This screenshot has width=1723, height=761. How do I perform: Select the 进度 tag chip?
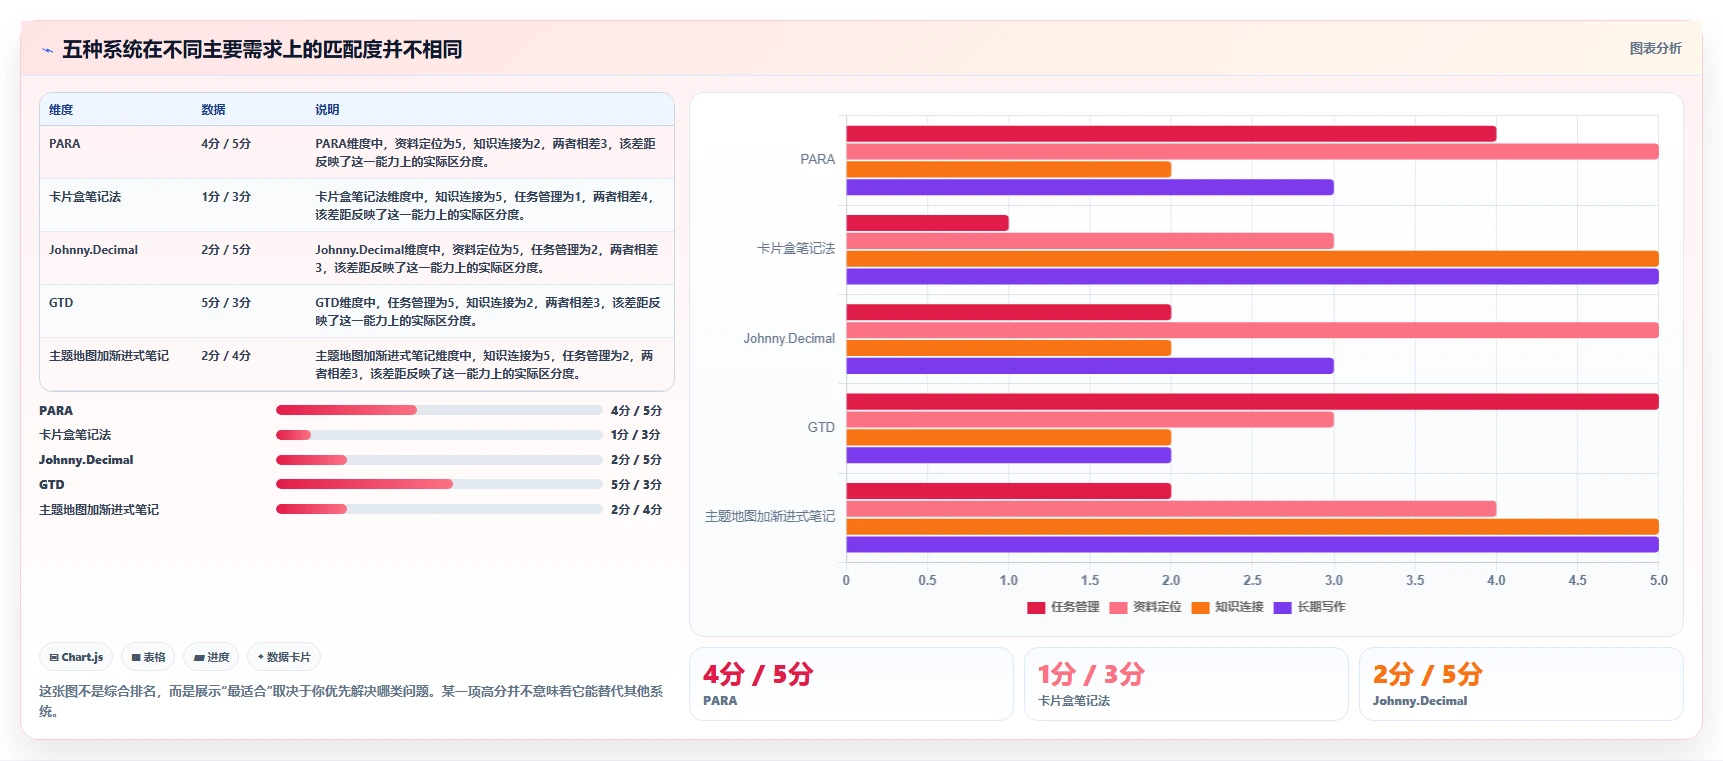pos(211,657)
